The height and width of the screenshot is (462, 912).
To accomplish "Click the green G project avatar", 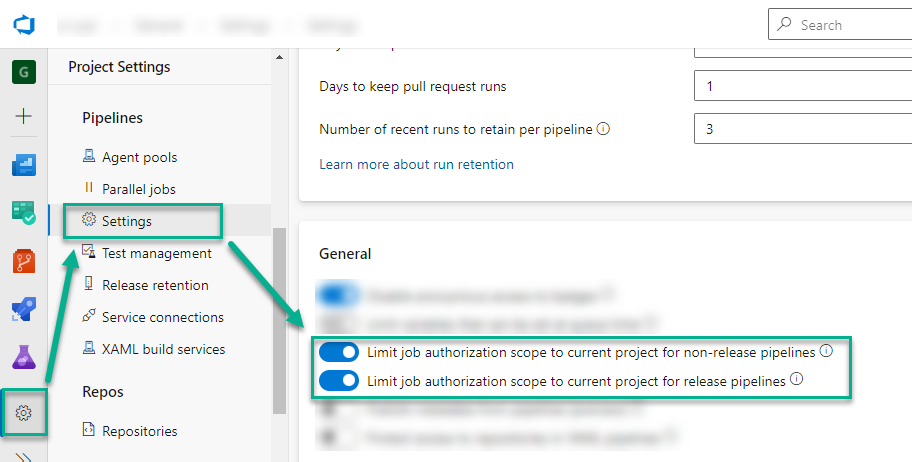I will [23, 72].
